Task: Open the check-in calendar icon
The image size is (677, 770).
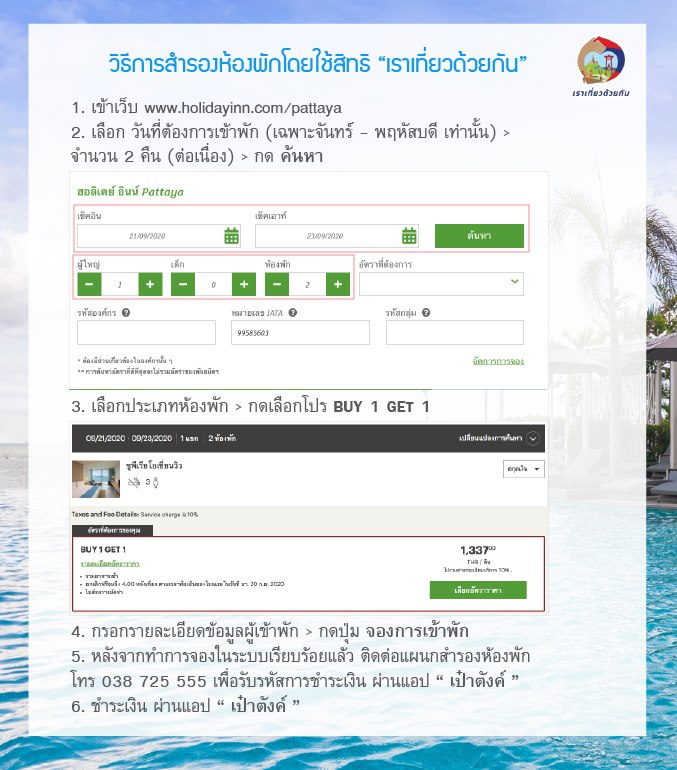Action: click(x=231, y=236)
